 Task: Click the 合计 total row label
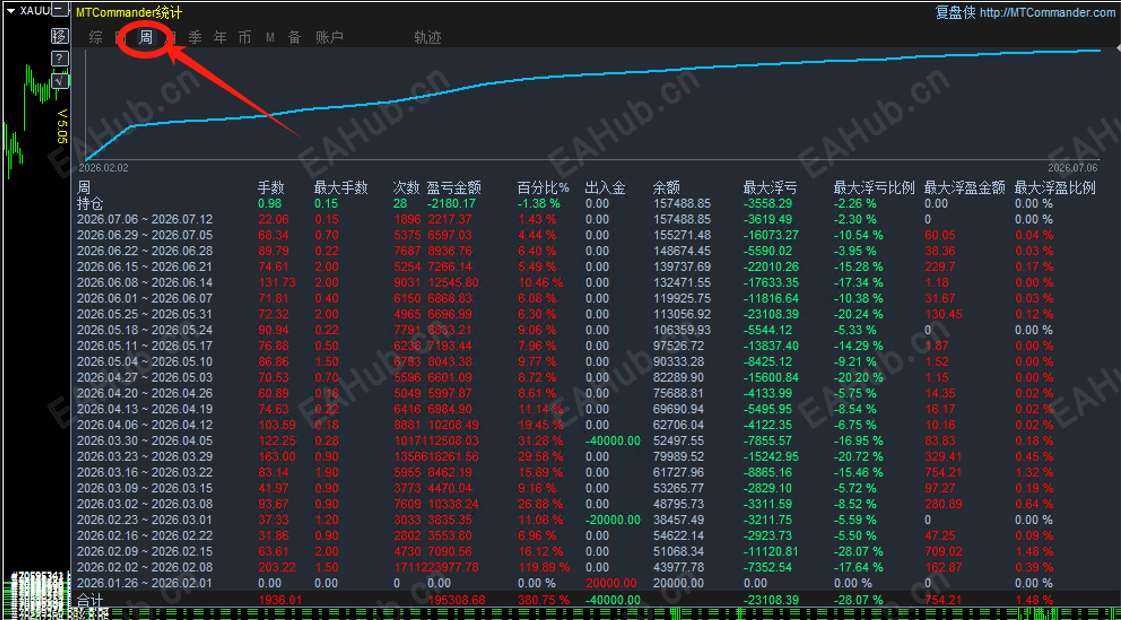pos(89,600)
